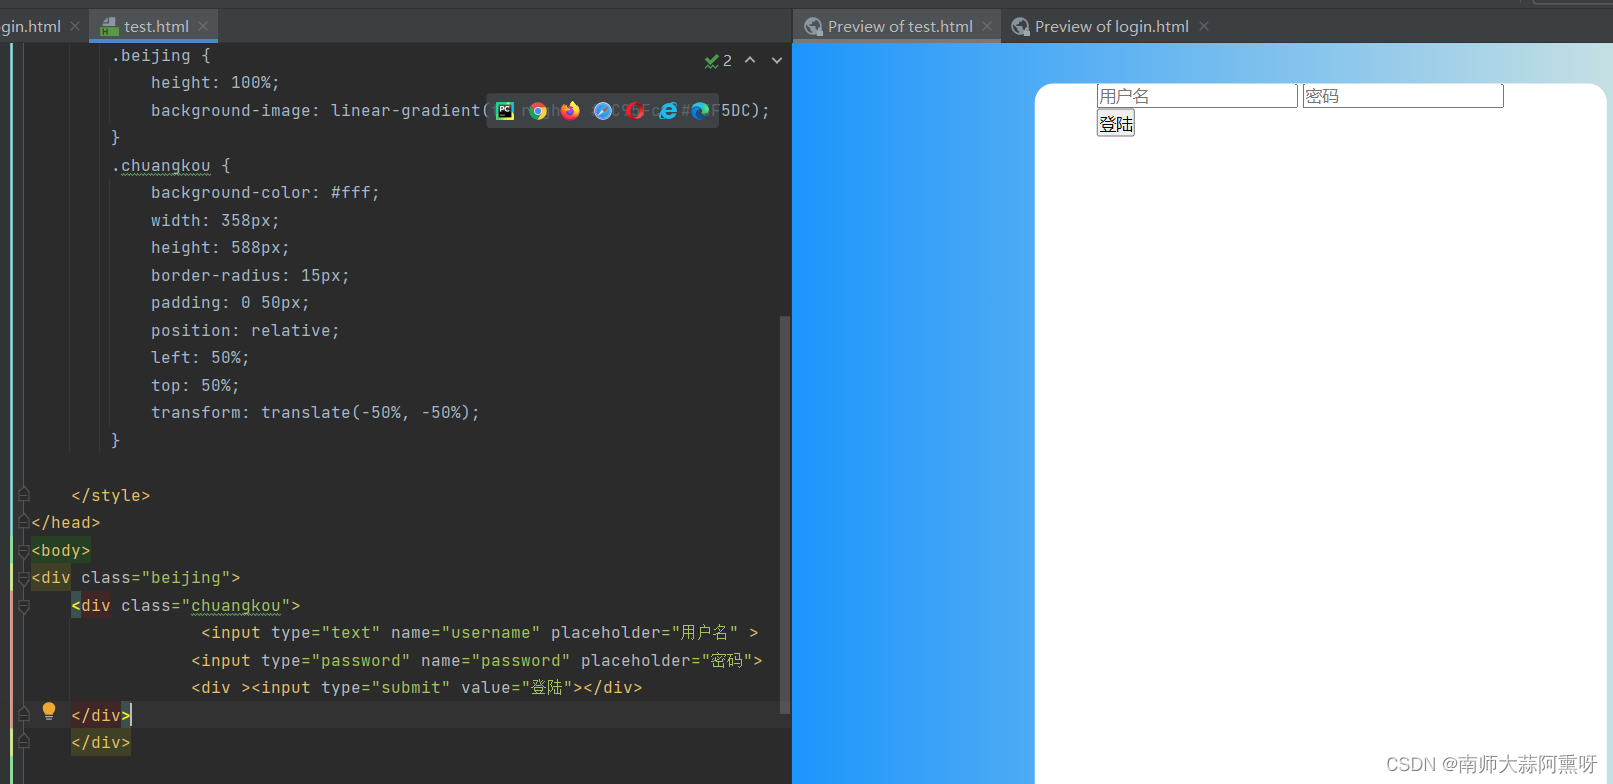Click the 'background-image: linear-gradient' text
Screen dimensions: 1613x784
pos(316,111)
